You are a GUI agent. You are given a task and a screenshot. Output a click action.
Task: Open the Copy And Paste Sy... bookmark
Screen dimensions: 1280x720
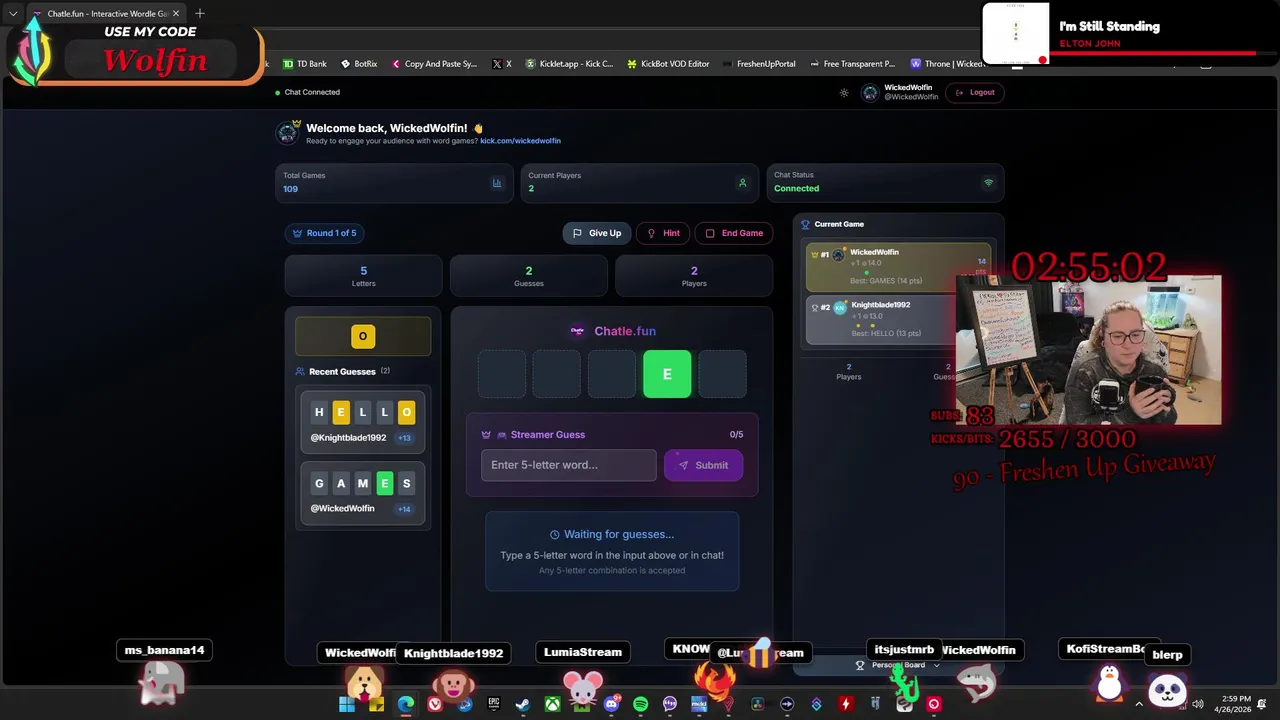point(434,63)
